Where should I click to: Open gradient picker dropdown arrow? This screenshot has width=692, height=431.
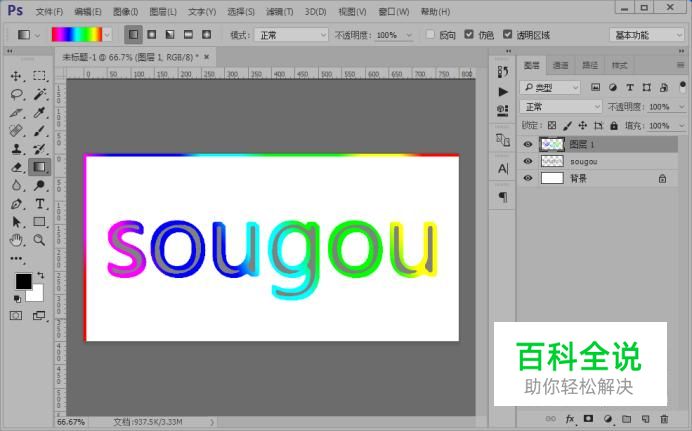coord(107,35)
